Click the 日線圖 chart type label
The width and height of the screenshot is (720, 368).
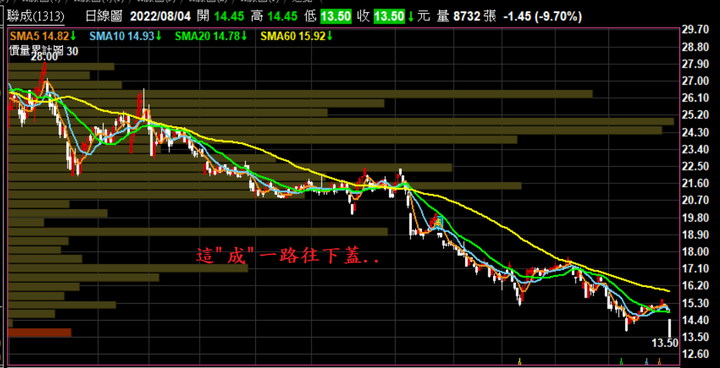(103, 17)
